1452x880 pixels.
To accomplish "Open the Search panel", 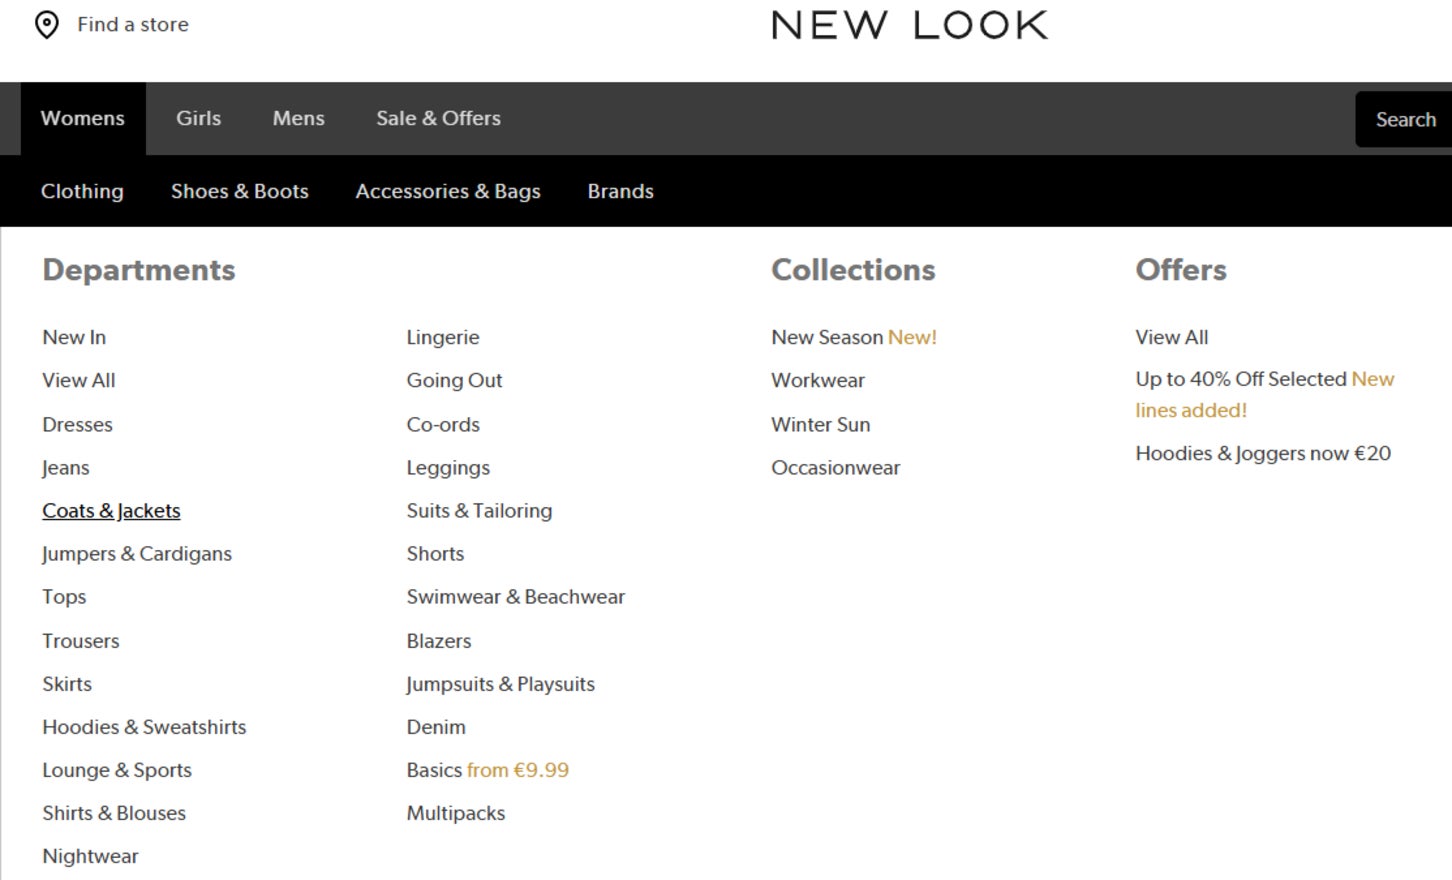I will click(1404, 118).
